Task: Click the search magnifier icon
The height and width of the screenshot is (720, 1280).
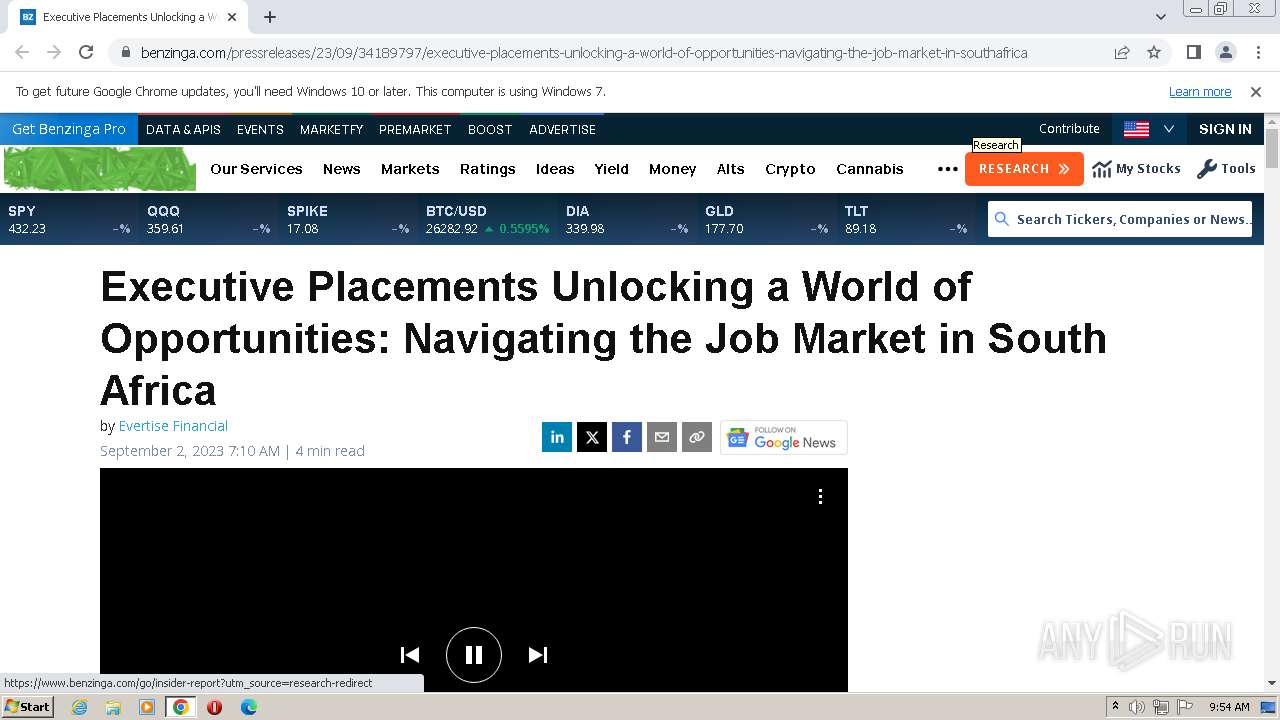Action: click(x=1002, y=219)
